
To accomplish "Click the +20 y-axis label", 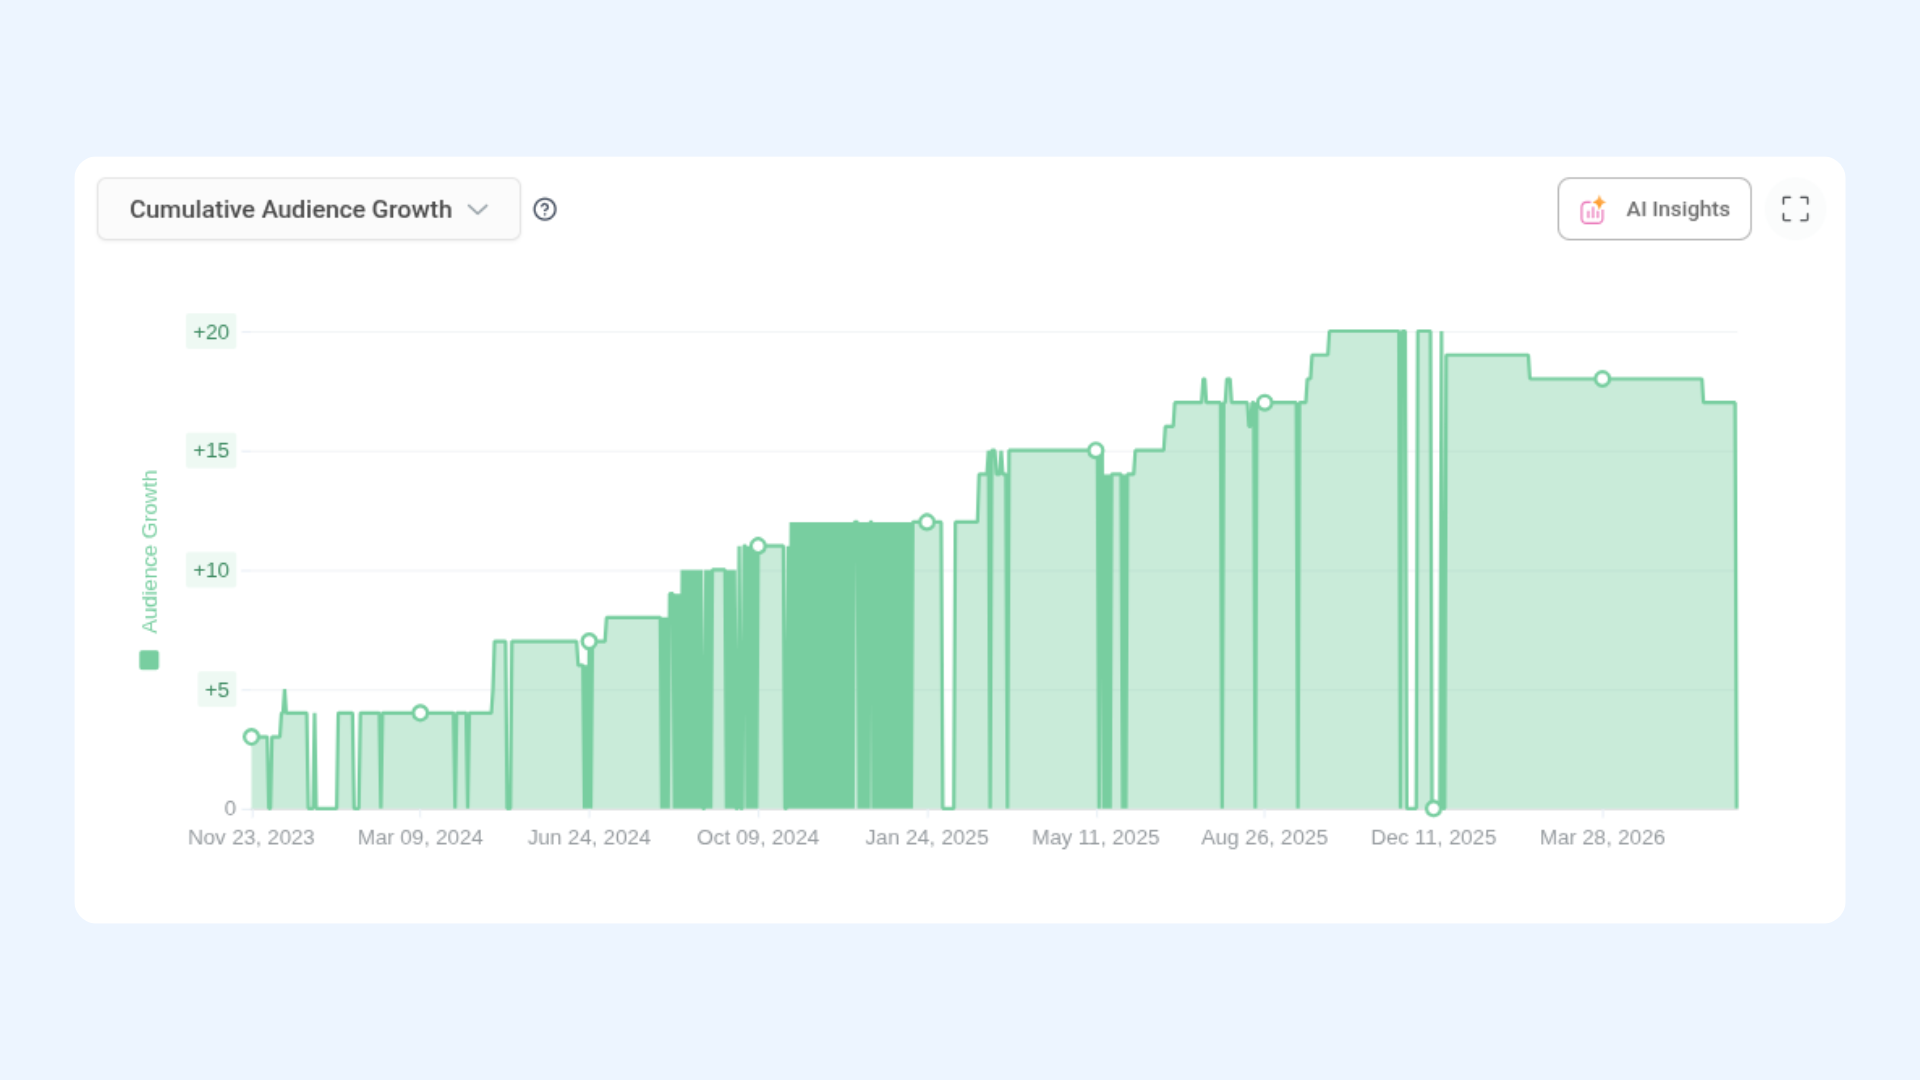I will pyautogui.click(x=211, y=332).
